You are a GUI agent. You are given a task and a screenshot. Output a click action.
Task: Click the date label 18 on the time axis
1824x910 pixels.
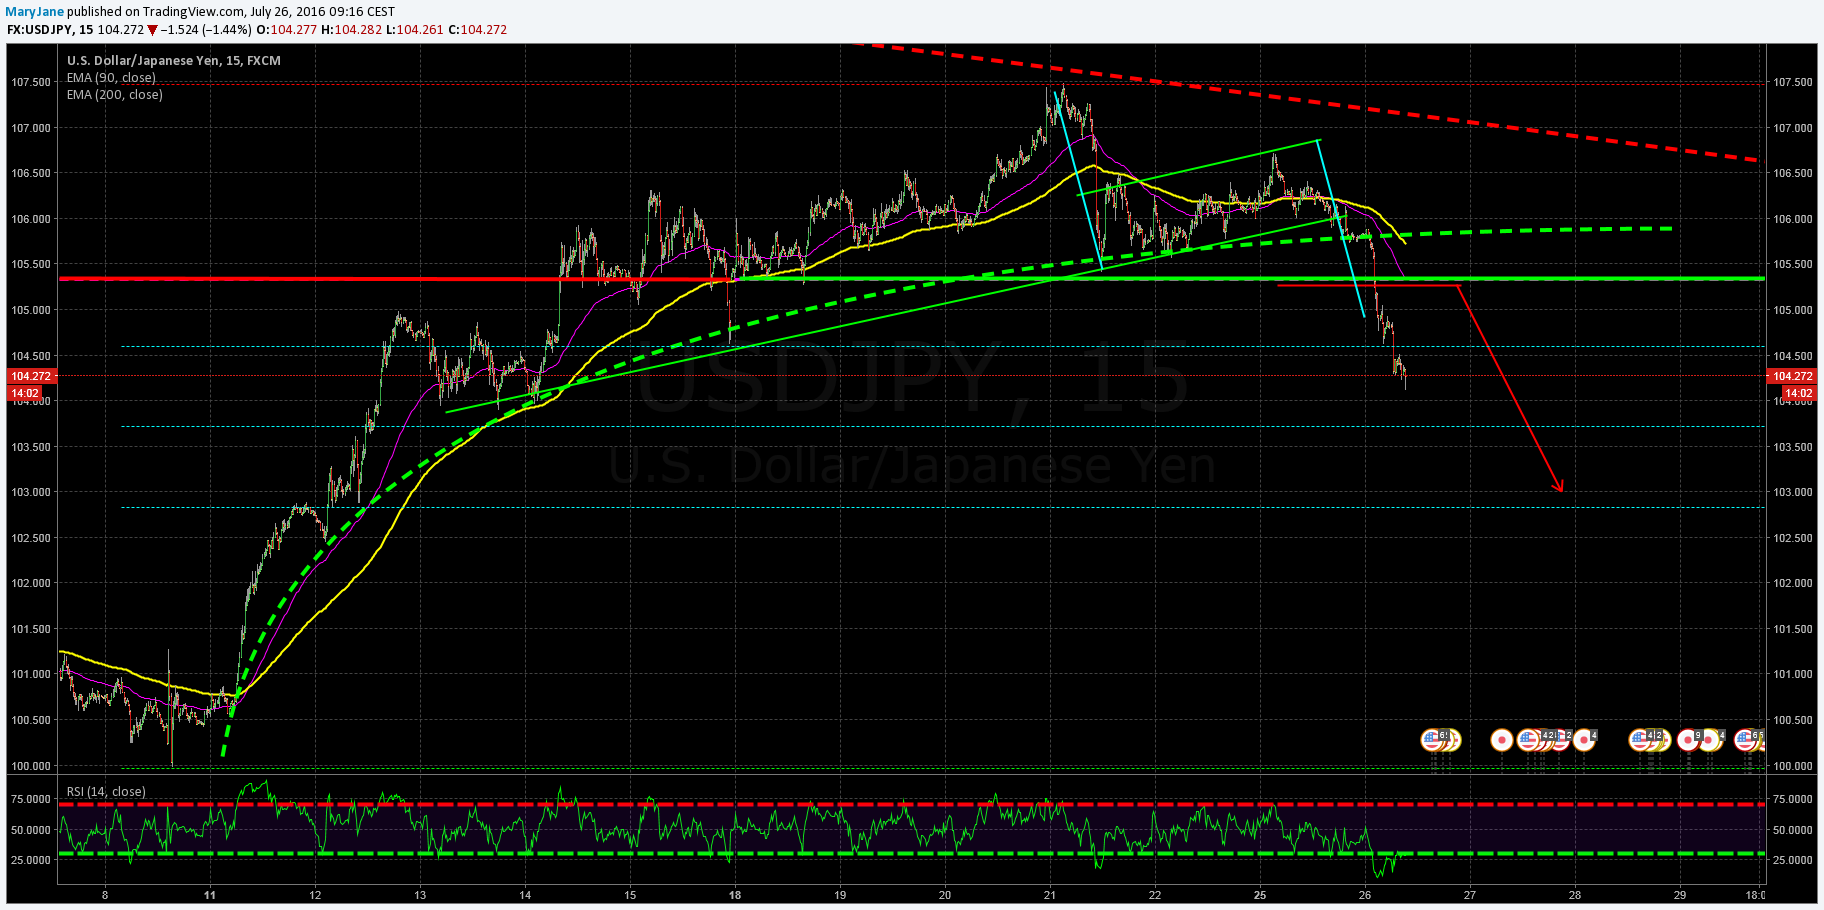(735, 895)
